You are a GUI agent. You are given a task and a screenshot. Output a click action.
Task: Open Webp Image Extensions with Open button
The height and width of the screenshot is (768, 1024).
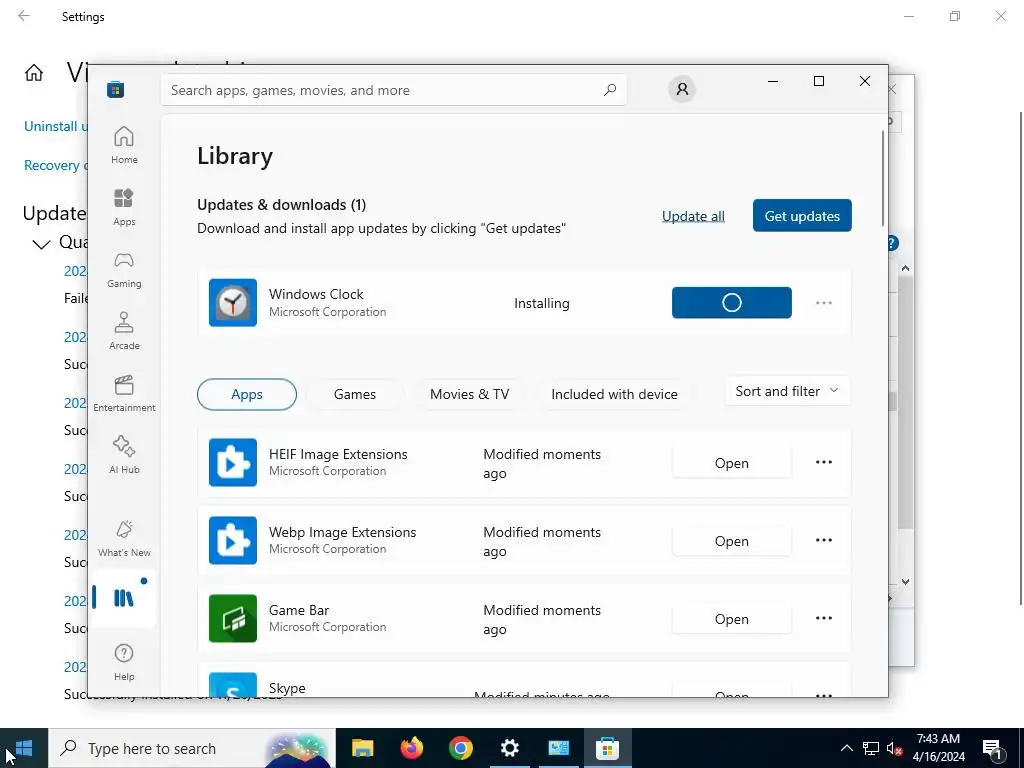pyautogui.click(x=731, y=541)
